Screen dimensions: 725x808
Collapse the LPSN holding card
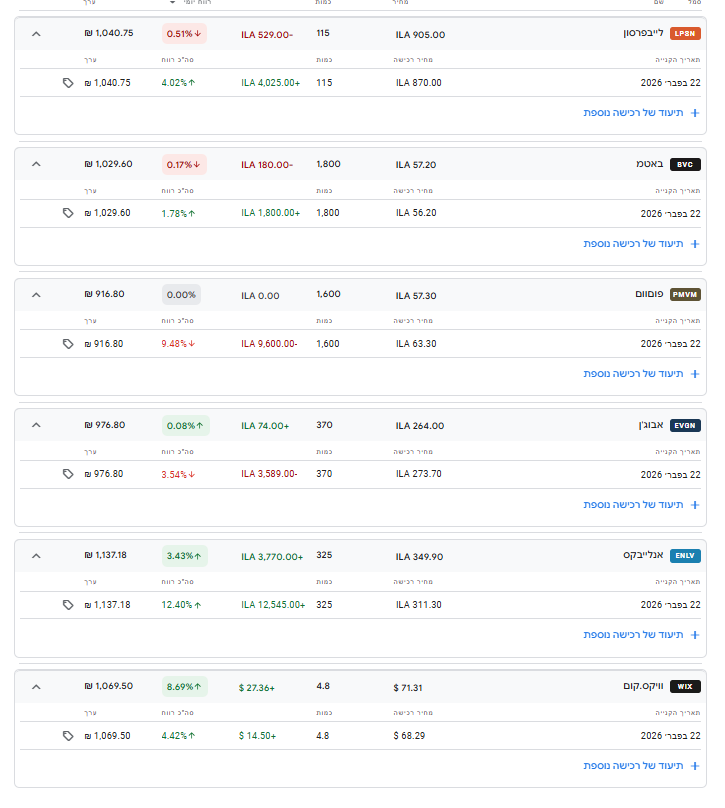pos(36,34)
